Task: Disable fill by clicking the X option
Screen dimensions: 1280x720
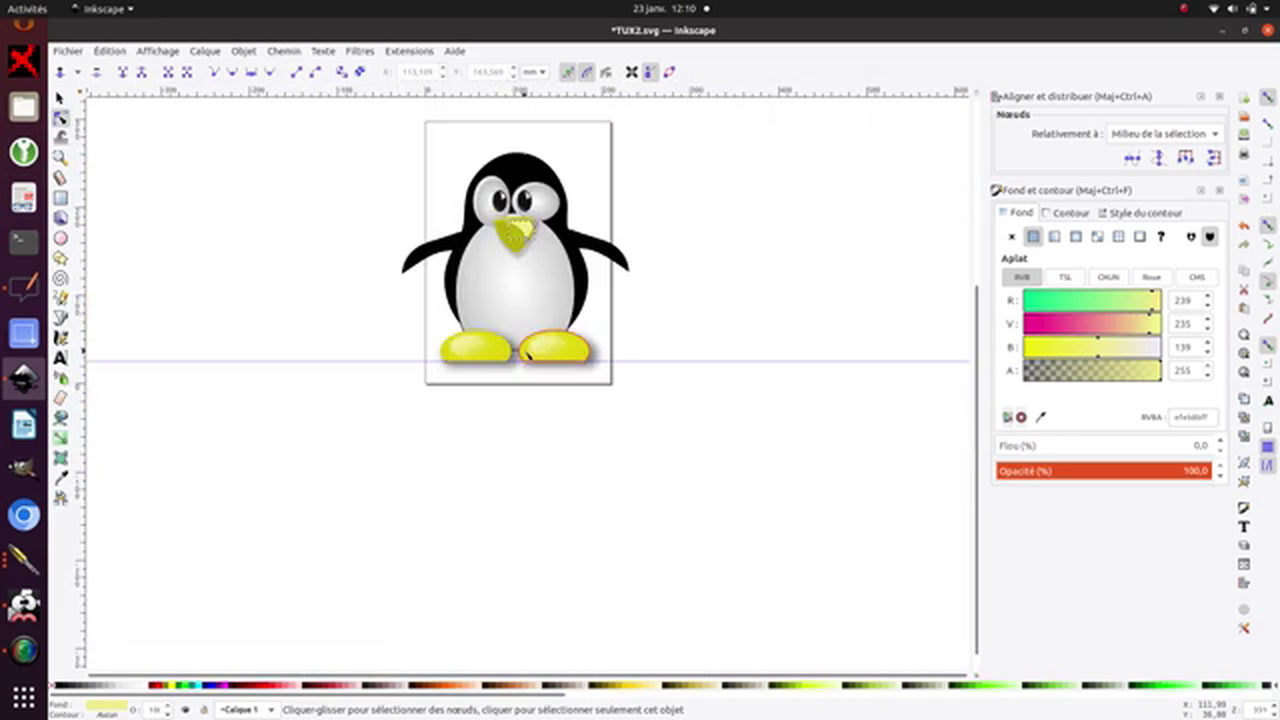Action: 1011,236
